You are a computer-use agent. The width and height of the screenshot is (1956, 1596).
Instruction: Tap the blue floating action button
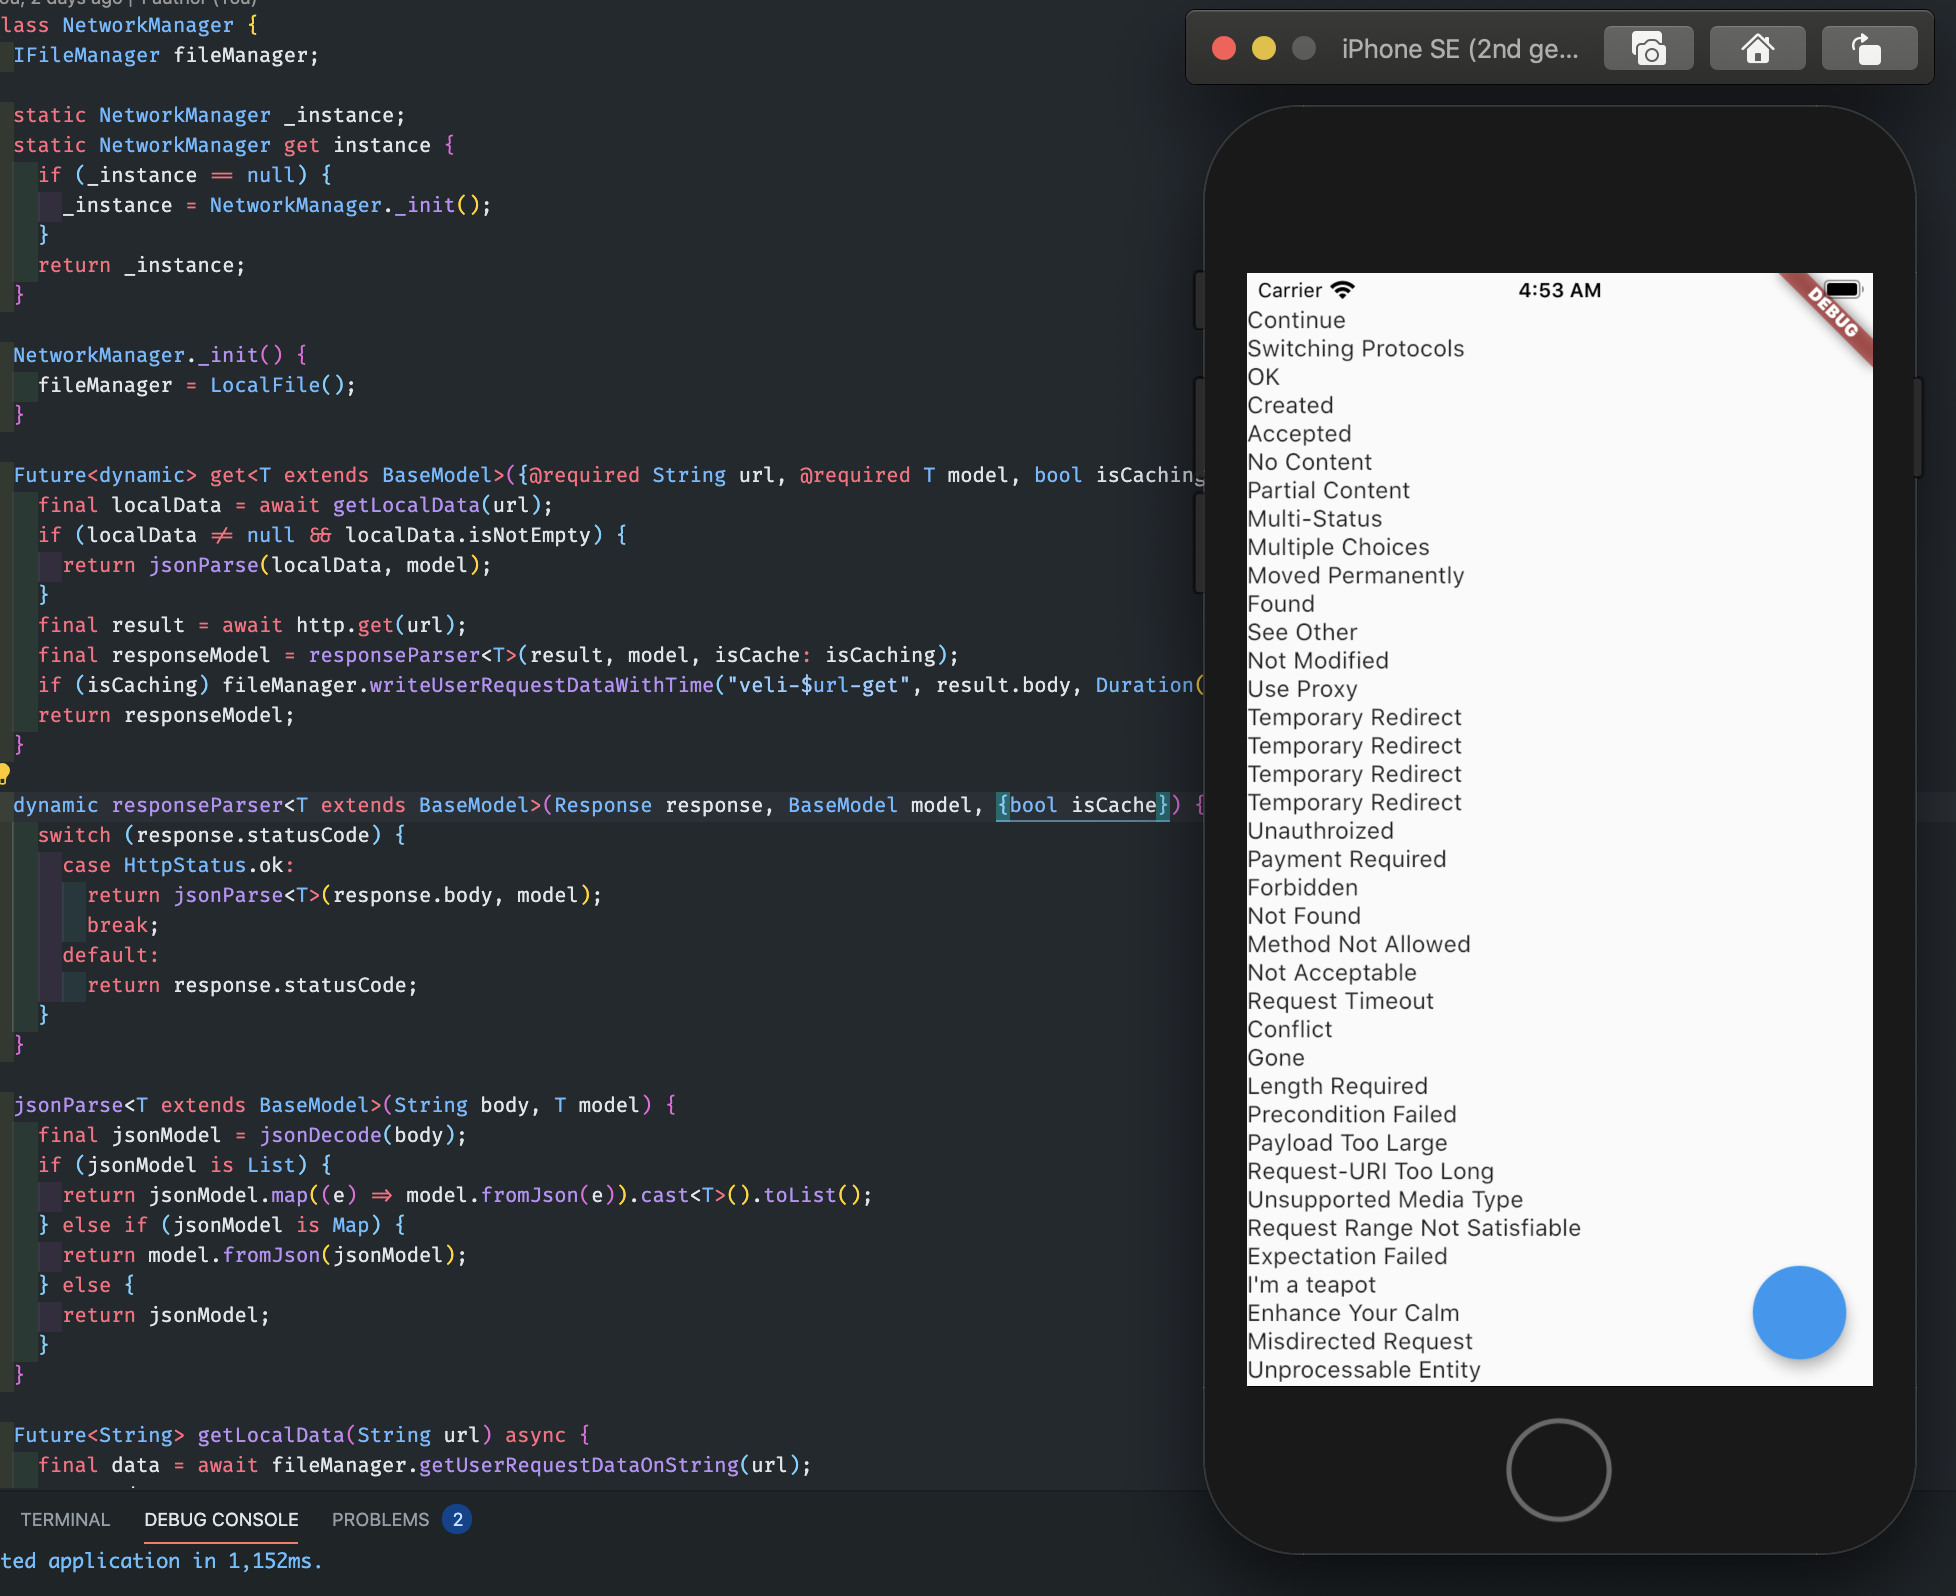click(1798, 1313)
